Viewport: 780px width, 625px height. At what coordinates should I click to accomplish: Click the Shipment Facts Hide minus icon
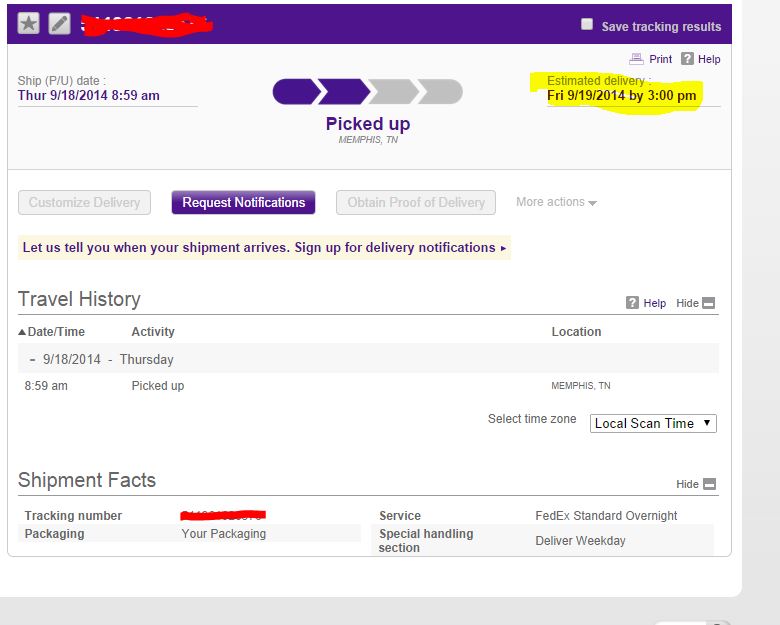coord(710,484)
